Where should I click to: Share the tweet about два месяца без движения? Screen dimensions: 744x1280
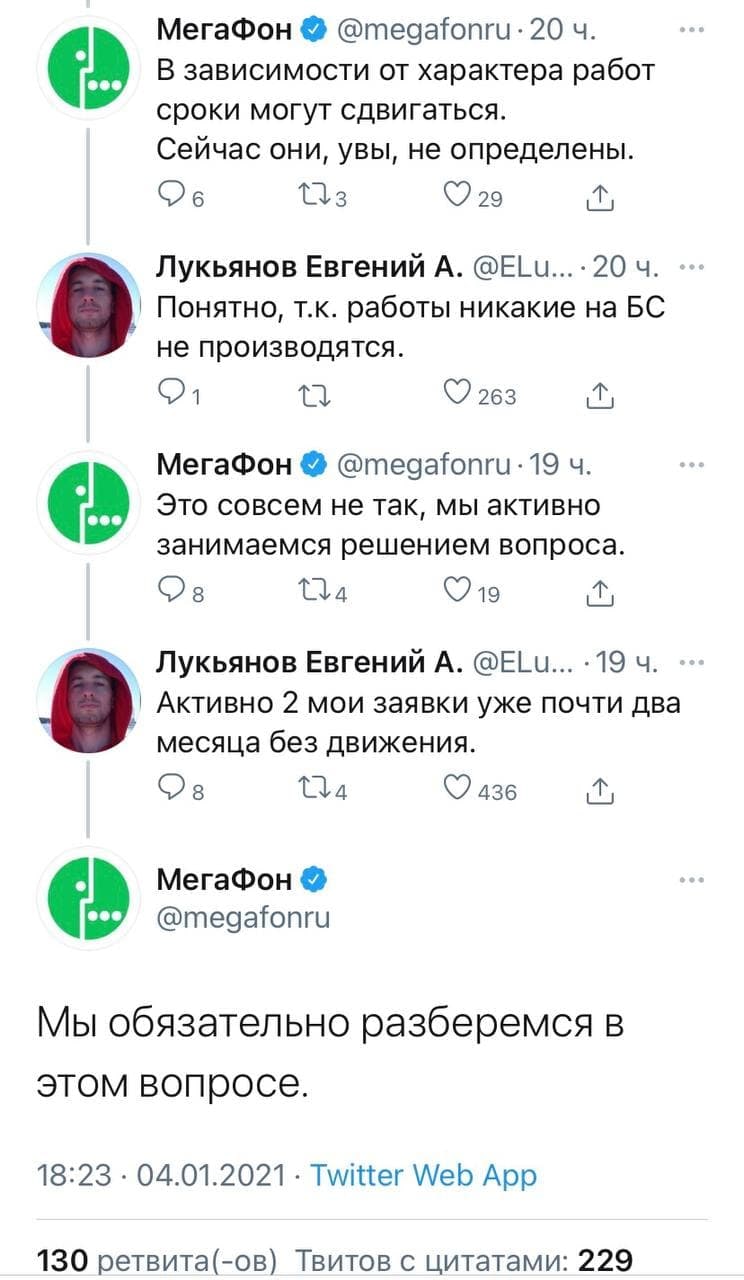[600, 791]
